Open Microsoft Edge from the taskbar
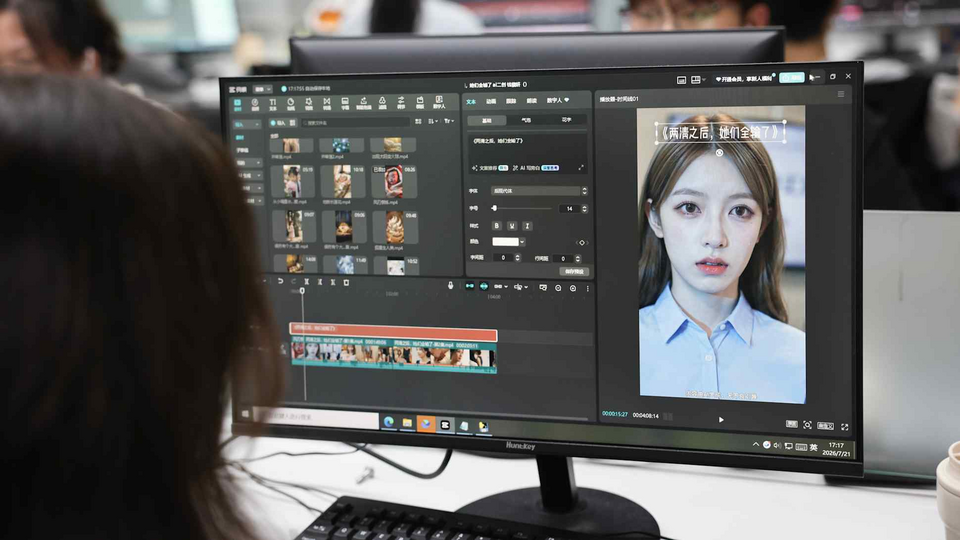Viewport: 960px width, 540px height. click(x=388, y=422)
